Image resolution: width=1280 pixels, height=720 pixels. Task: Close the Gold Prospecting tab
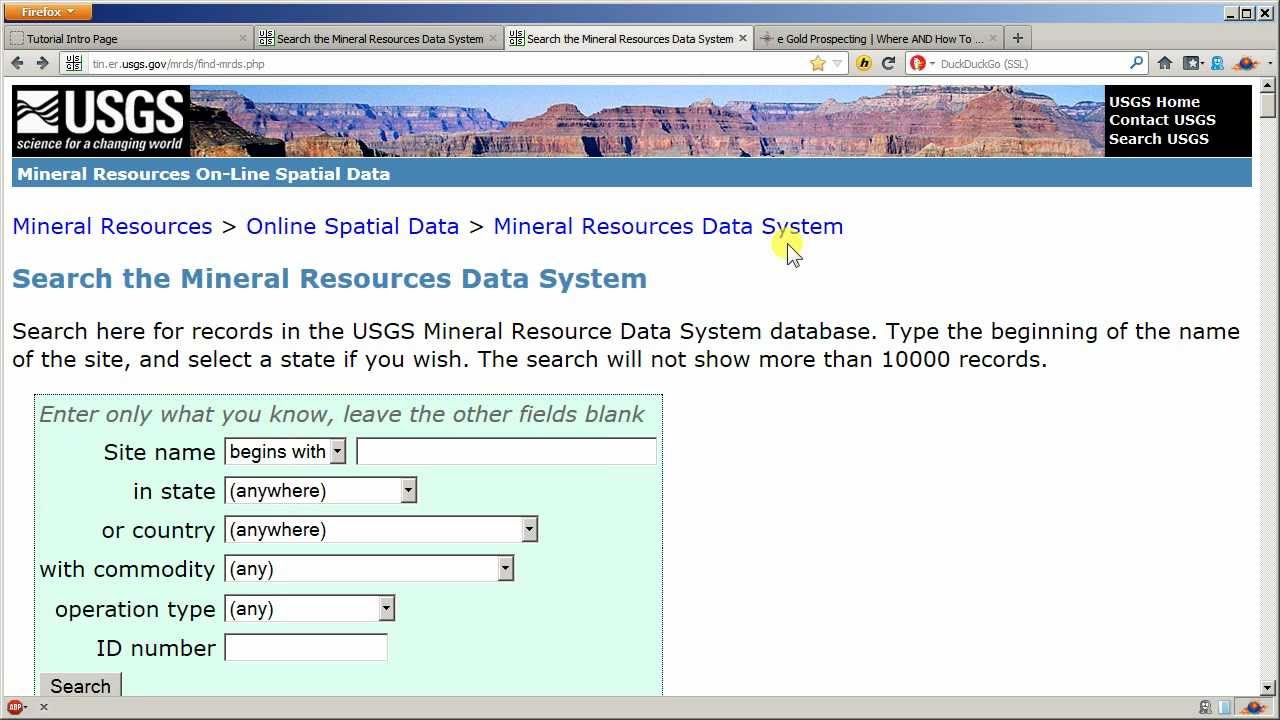point(993,38)
